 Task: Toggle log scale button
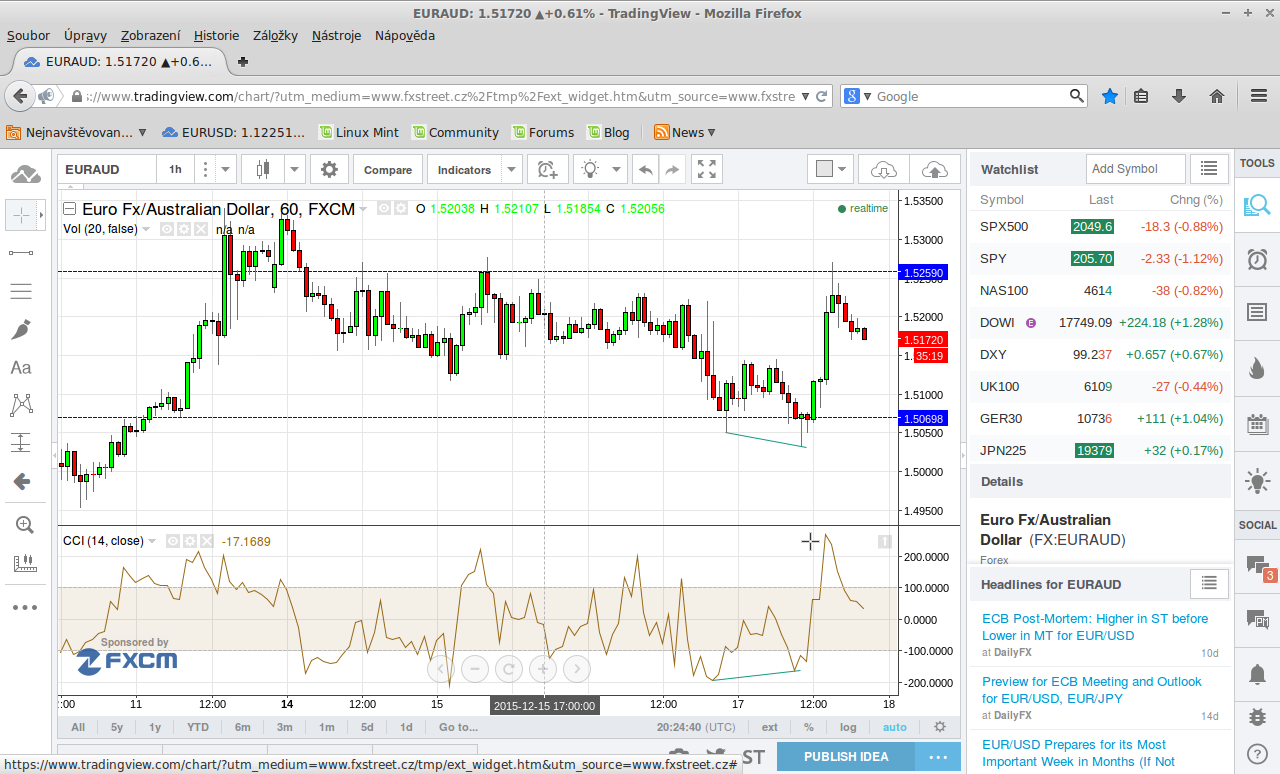click(x=848, y=727)
